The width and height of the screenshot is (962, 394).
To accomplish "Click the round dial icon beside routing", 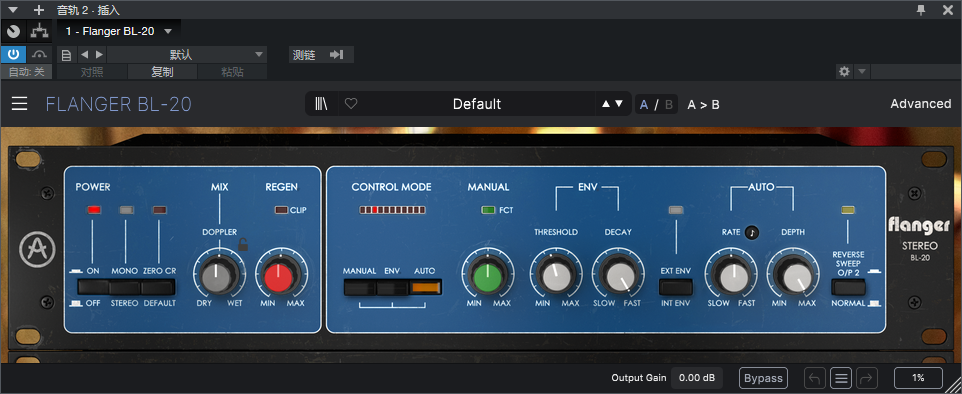I will tap(13, 30).
